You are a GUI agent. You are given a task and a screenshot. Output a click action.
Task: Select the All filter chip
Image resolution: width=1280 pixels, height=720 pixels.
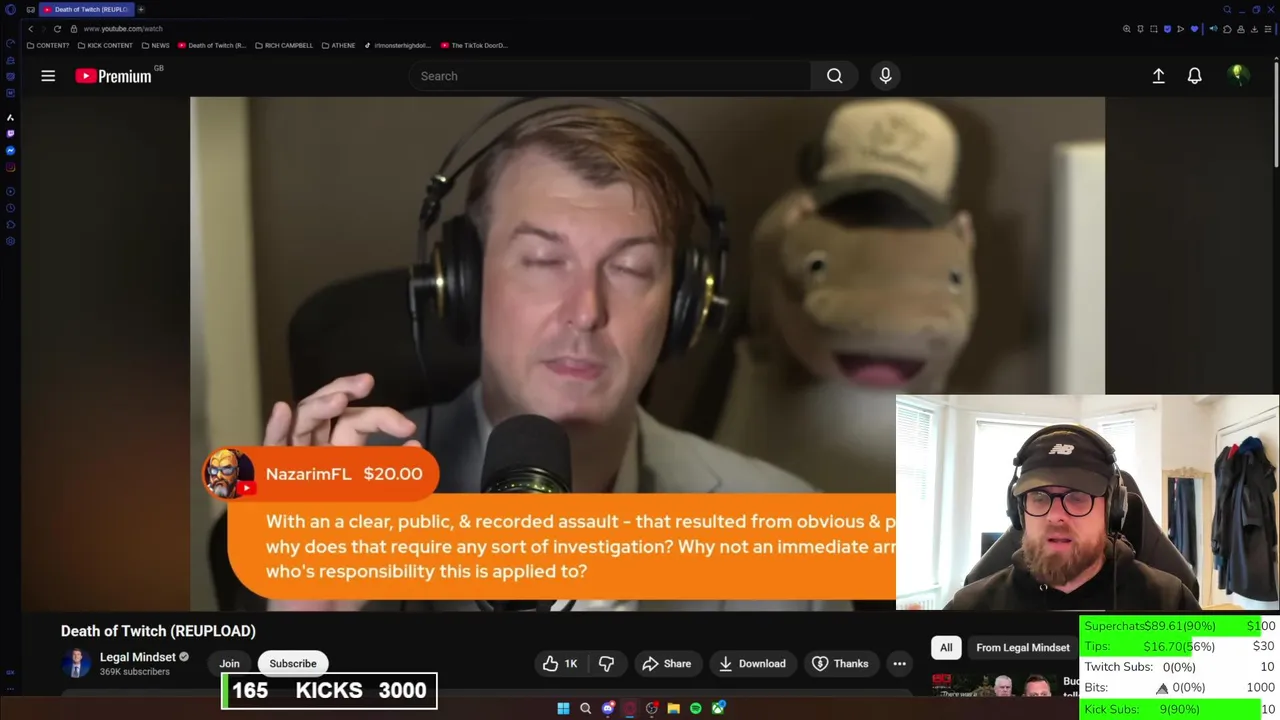click(x=946, y=647)
